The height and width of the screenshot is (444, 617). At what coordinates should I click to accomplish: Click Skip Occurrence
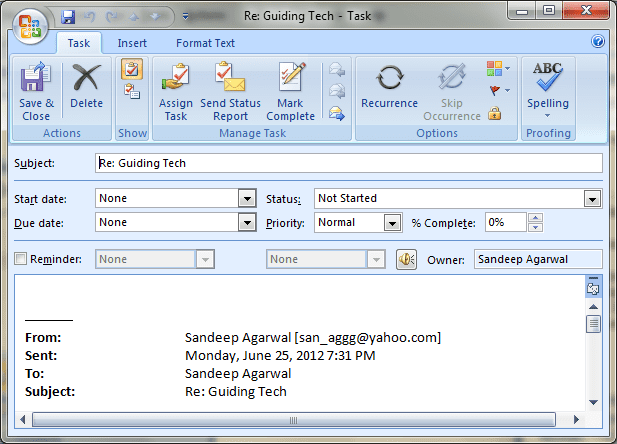(452, 91)
